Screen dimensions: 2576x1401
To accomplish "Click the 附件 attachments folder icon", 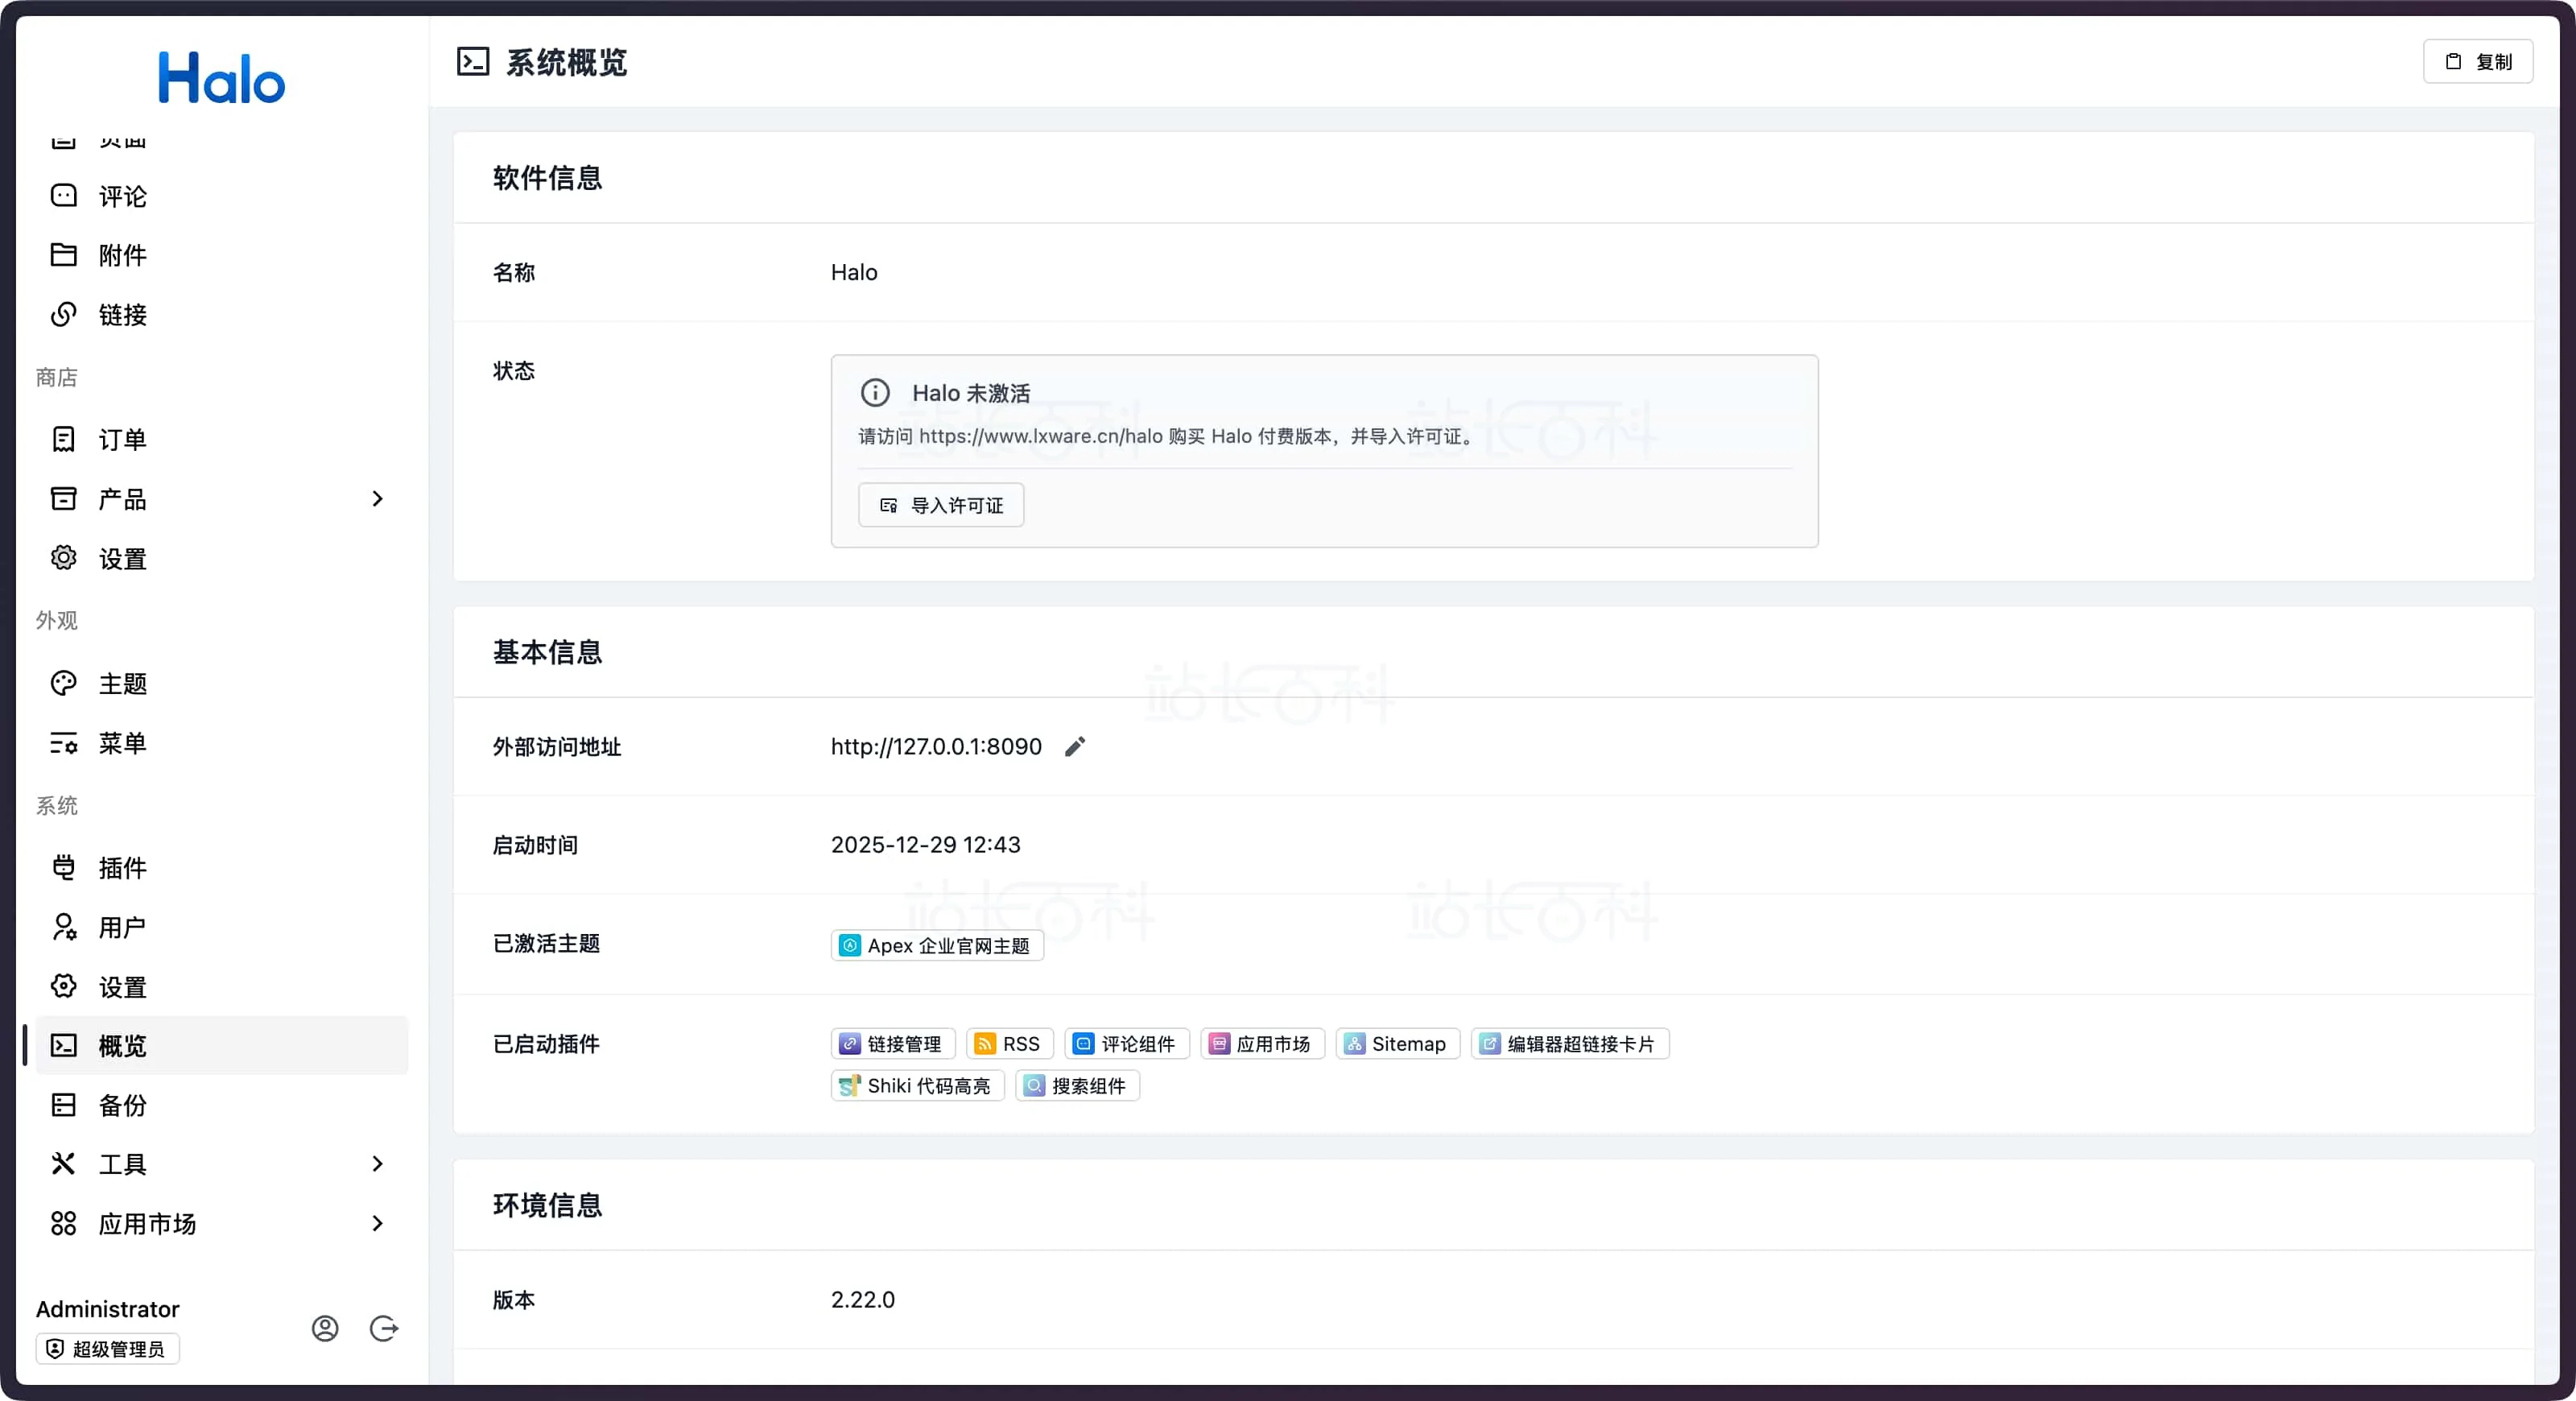I will click(63, 255).
